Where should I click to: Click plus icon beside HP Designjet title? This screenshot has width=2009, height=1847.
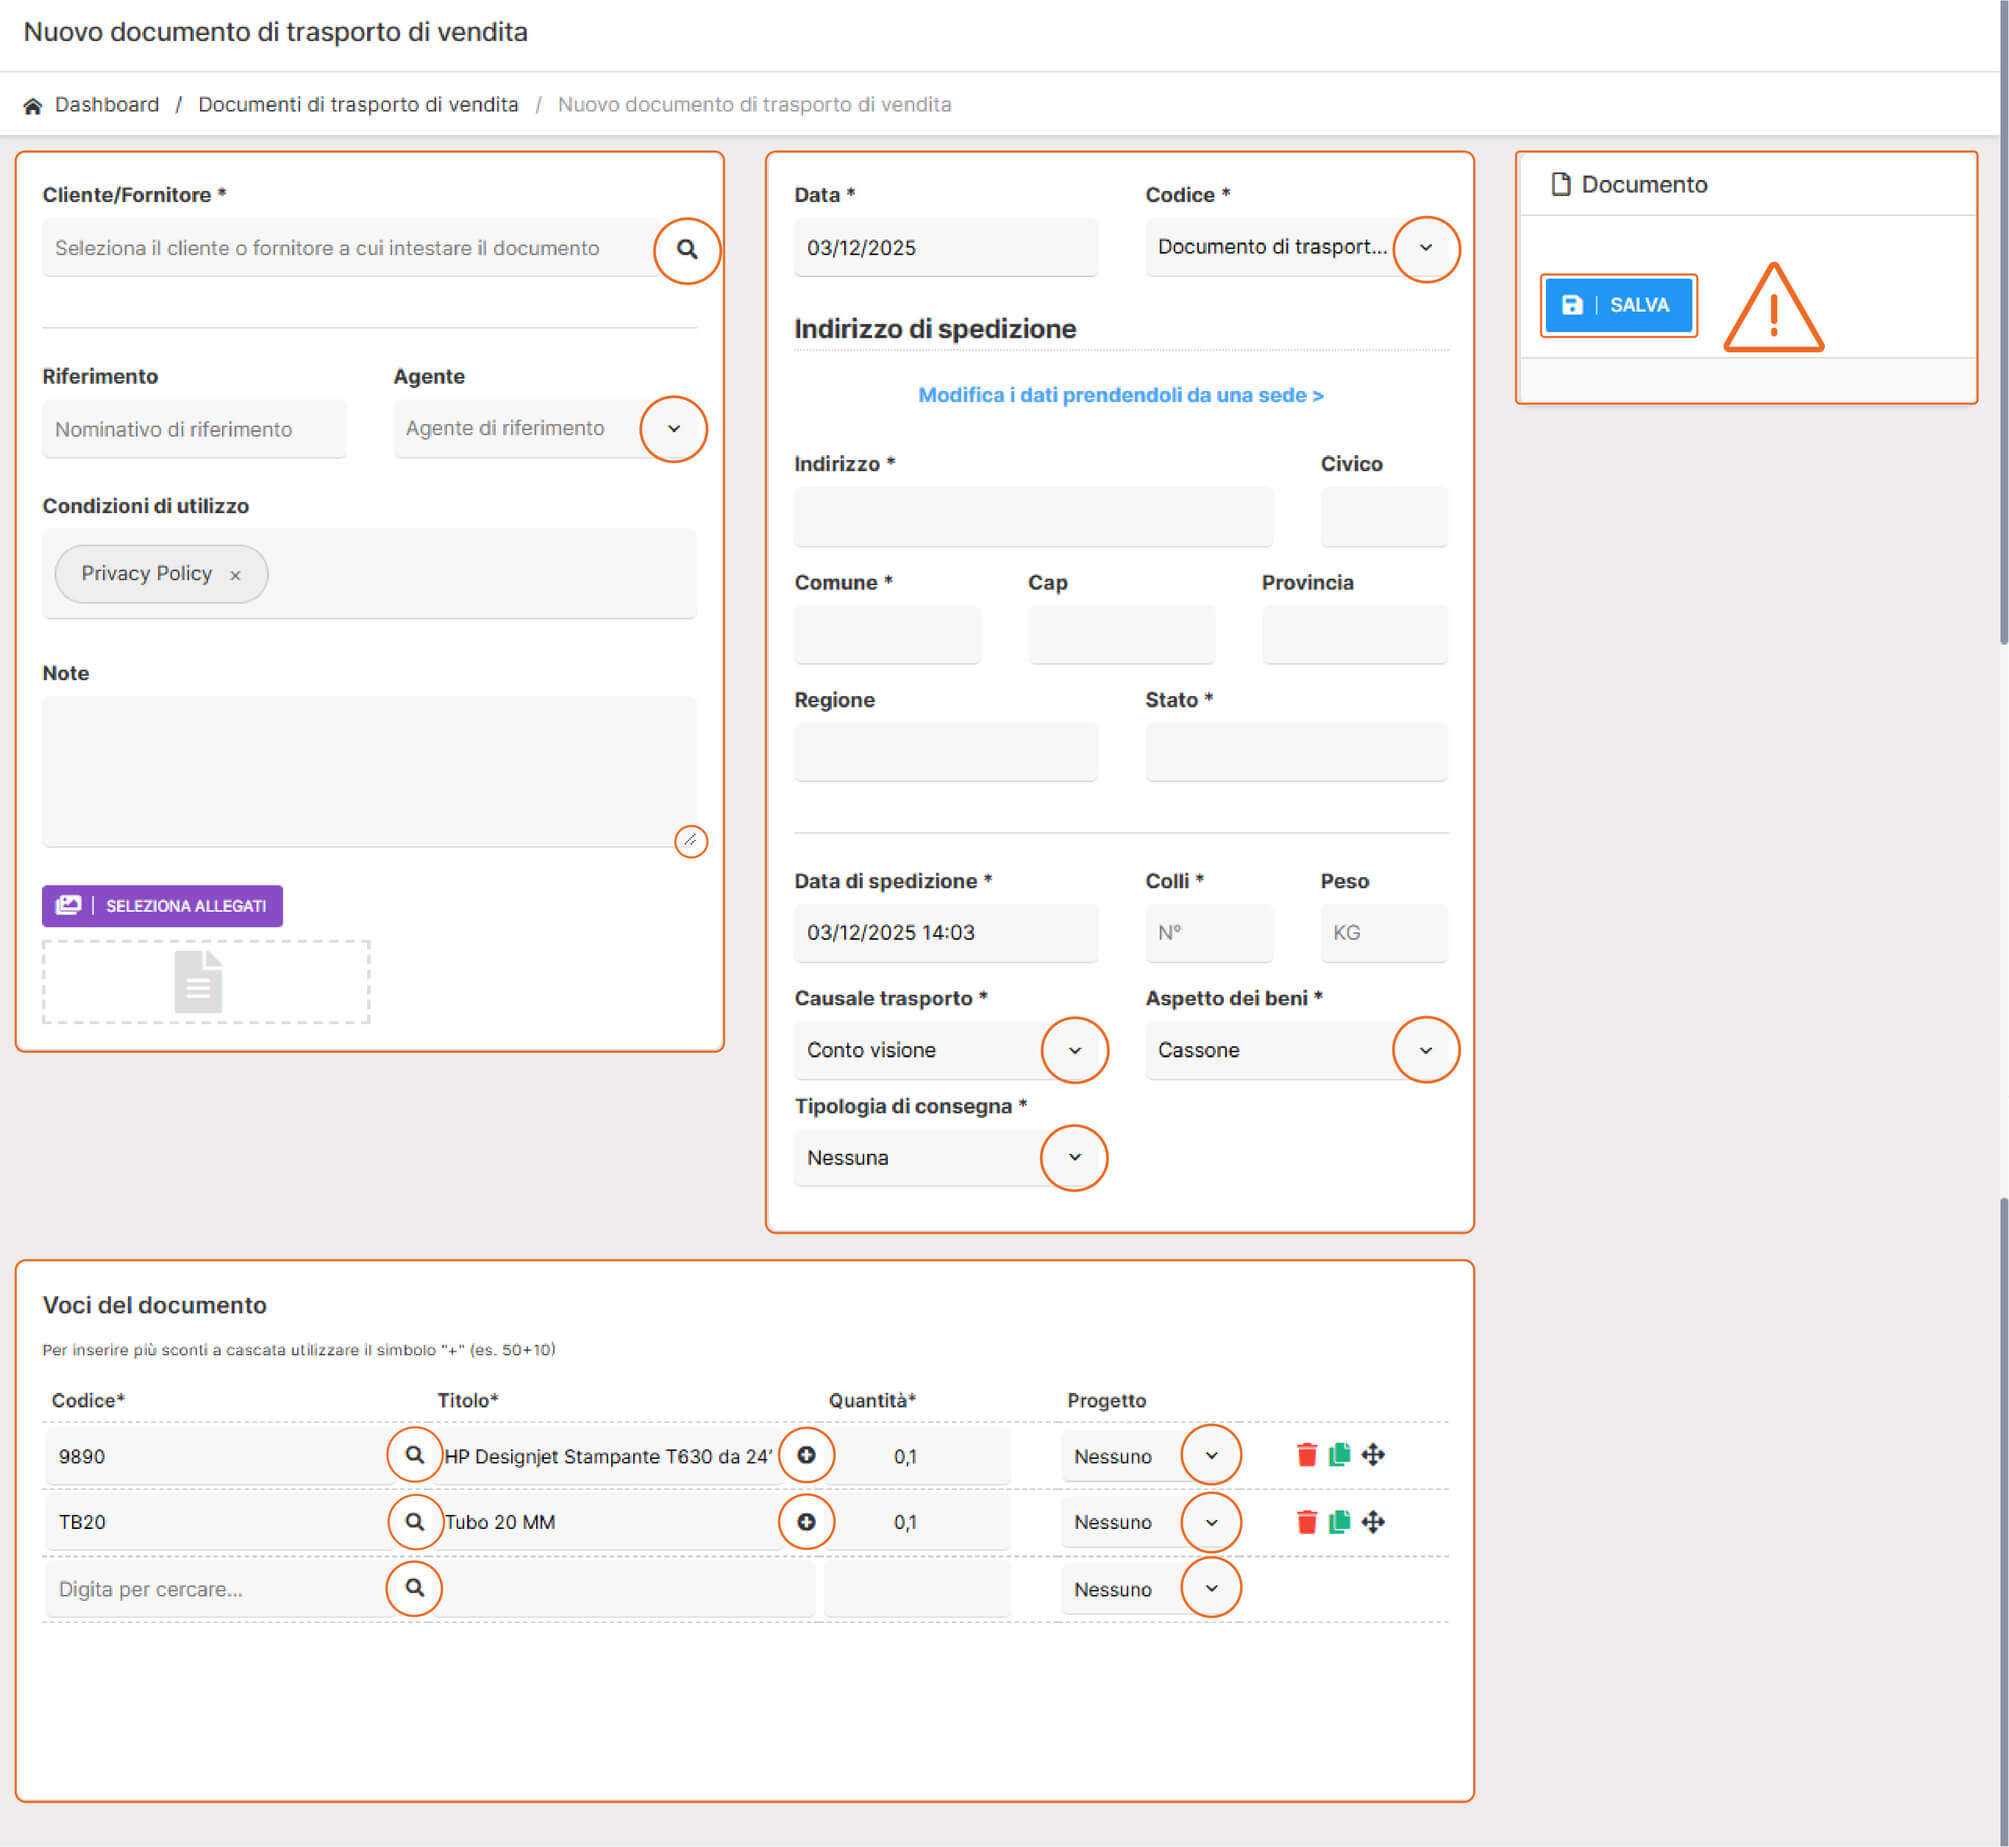806,1455
